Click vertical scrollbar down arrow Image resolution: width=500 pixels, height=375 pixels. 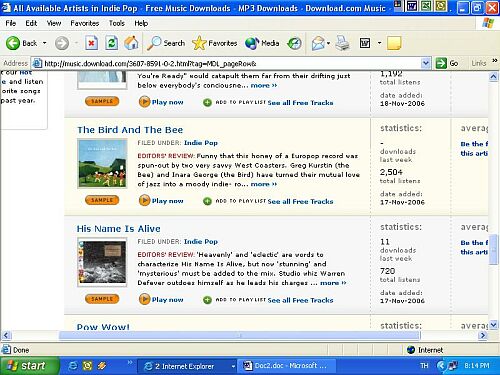494,324
